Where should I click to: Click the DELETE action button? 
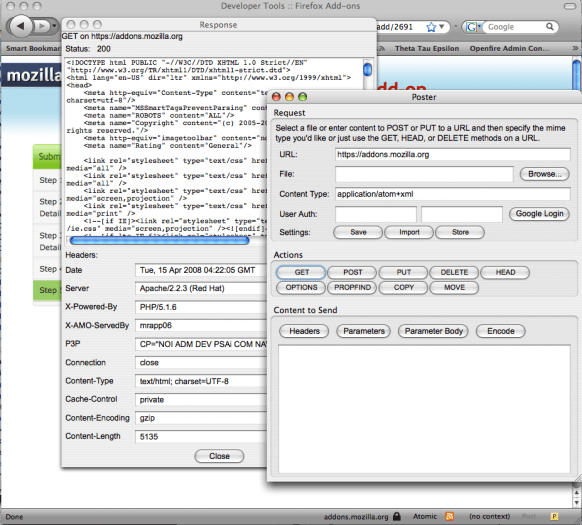coord(454,272)
